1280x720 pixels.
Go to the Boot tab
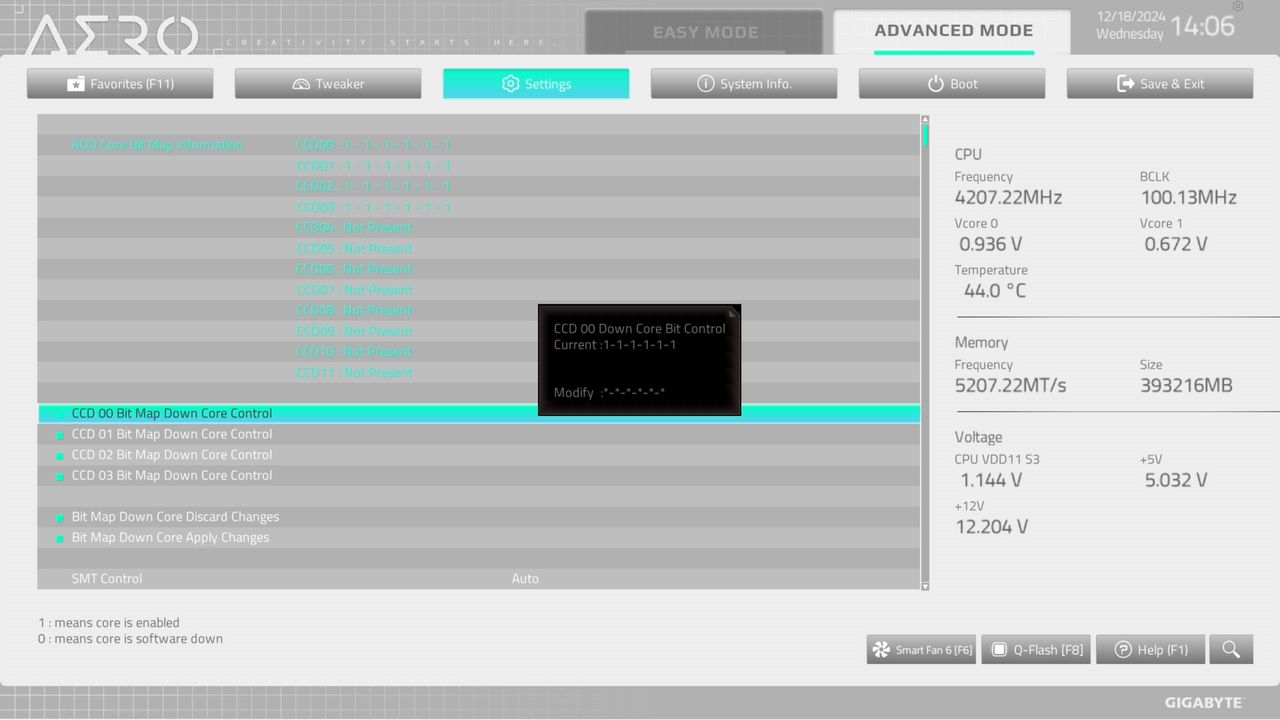pyautogui.click(x=952, y=84)
